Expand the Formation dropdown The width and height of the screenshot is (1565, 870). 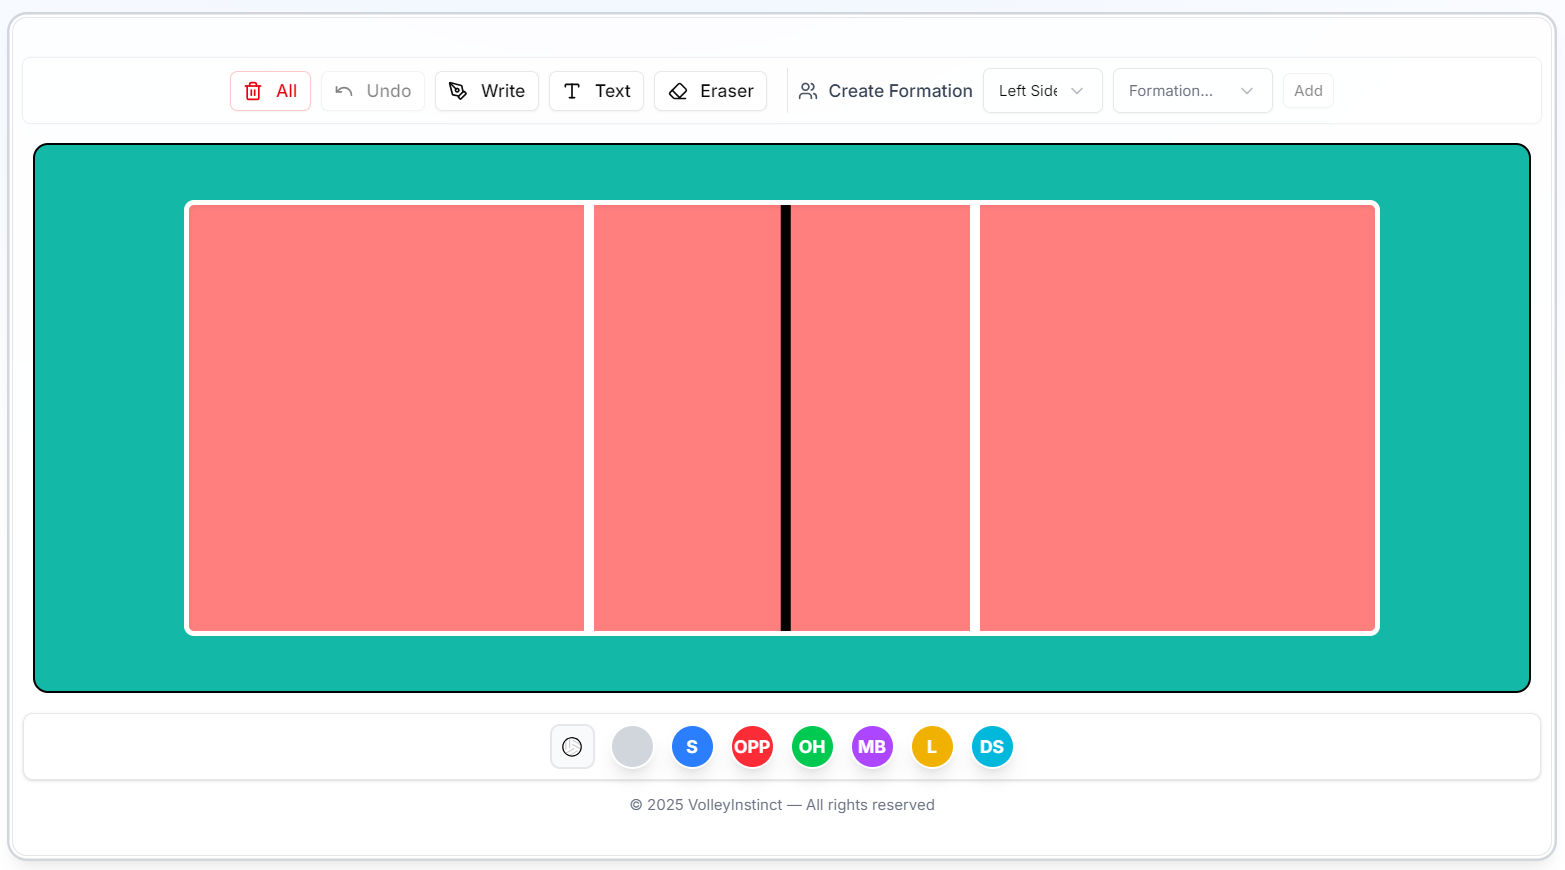click(x=1192, y=91)
